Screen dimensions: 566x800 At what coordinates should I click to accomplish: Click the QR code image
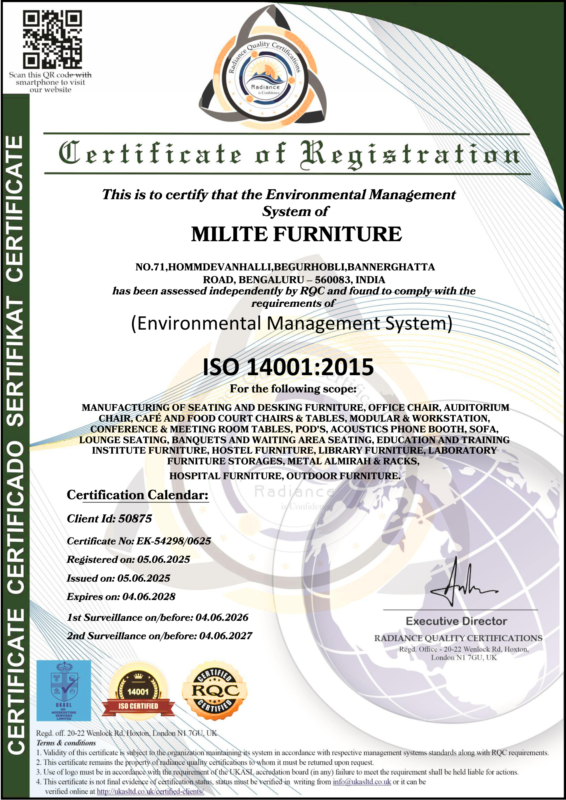pos(52,38)
